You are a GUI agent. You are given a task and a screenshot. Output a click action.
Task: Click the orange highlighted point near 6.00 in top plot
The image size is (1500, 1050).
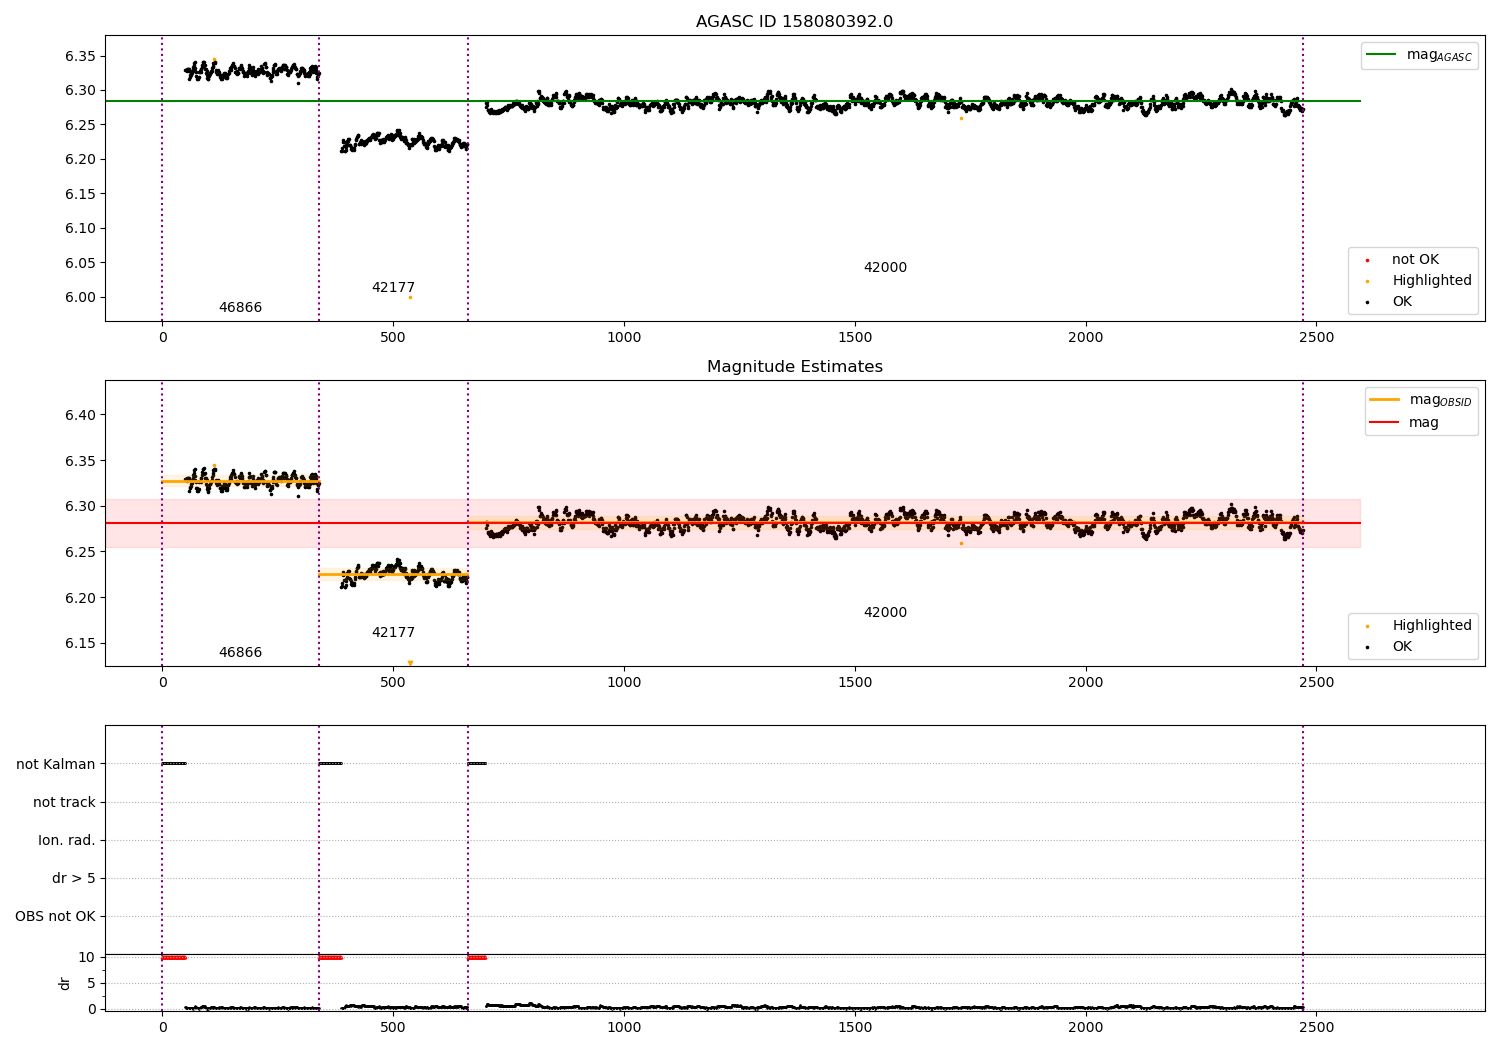(410, 297)
